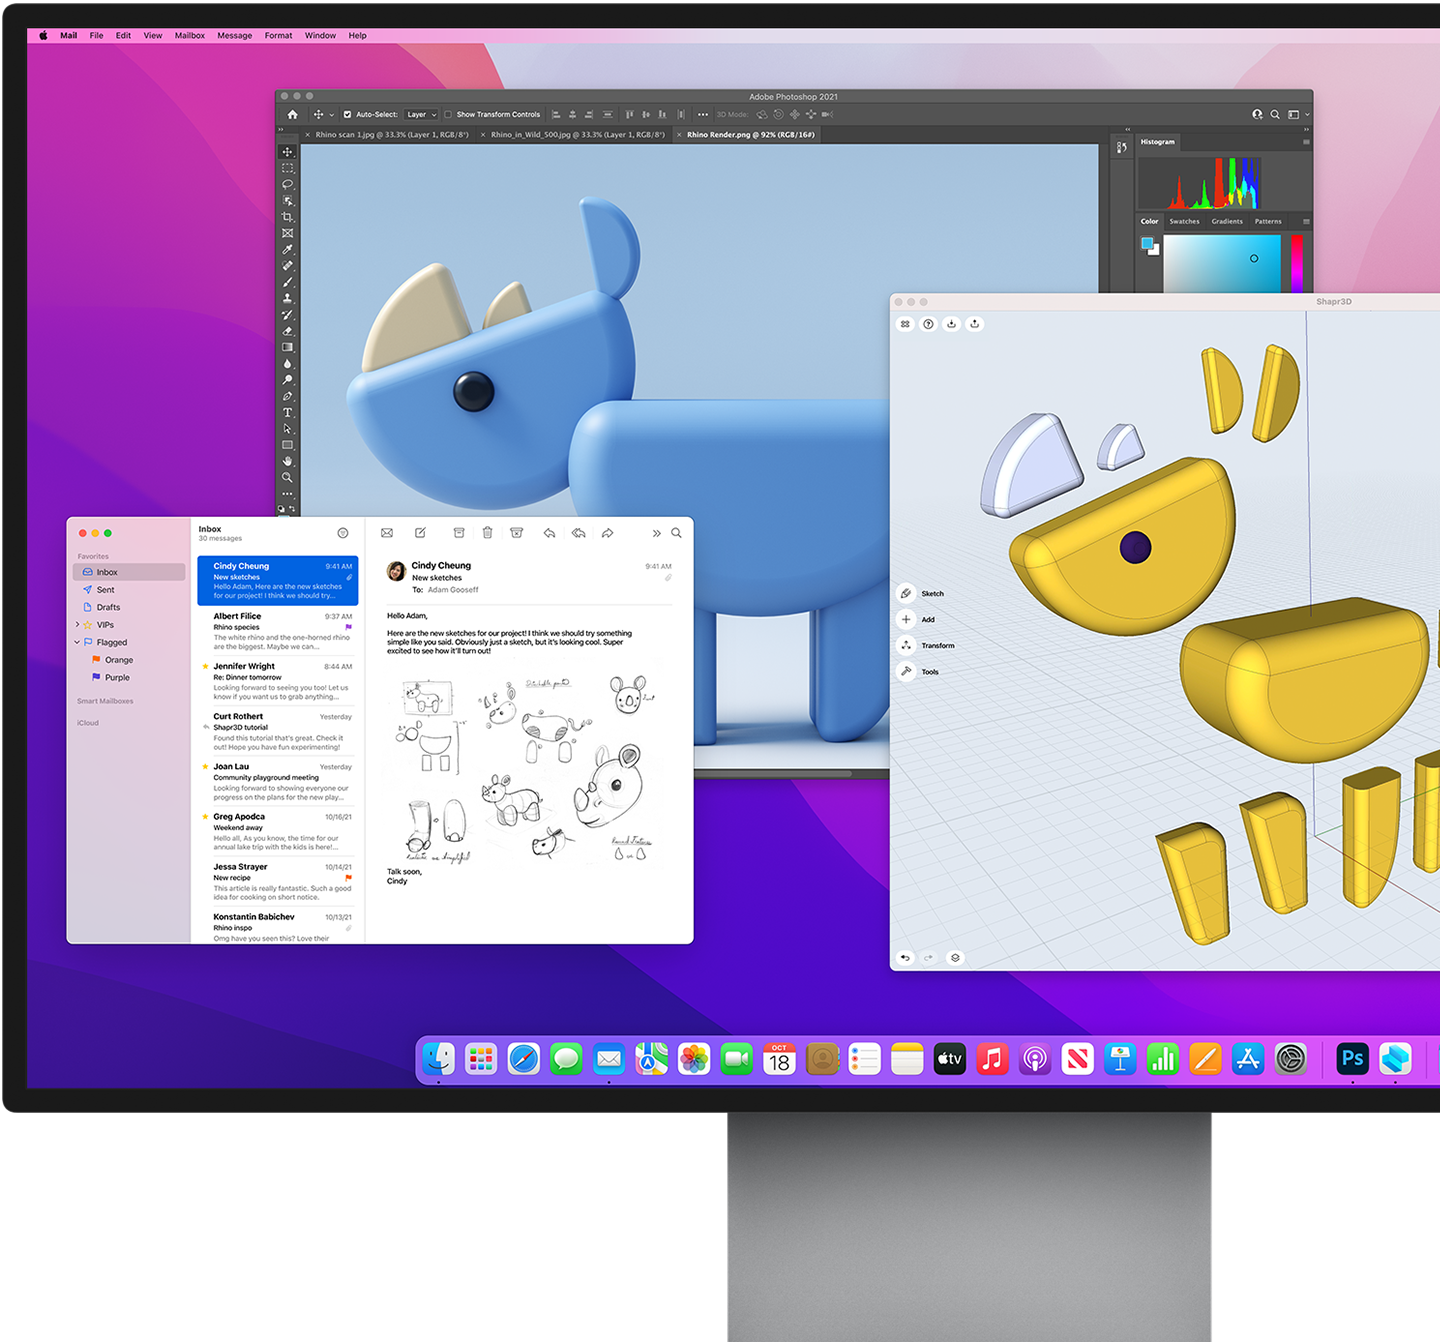Open the Transform tool in Shapr3D
This screenshot has width=1440, height=1342.
[906, 645]
